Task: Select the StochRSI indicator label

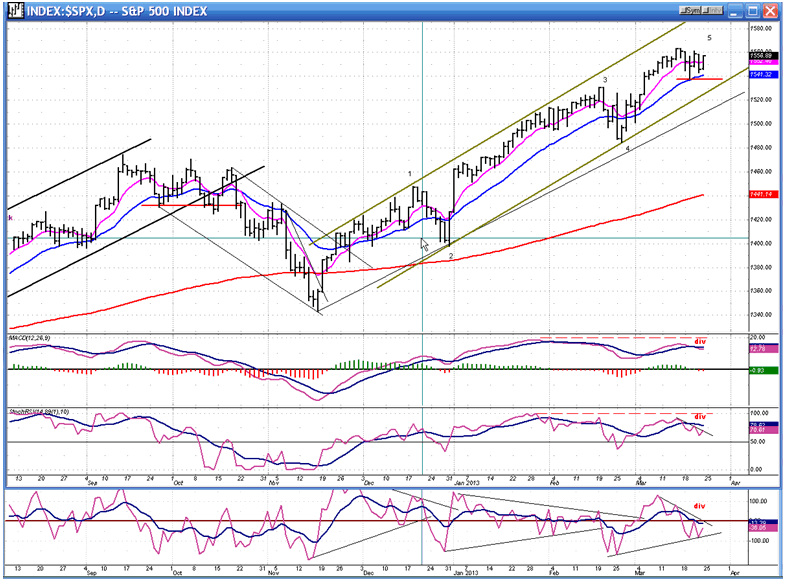Action: [x=39, y=412]
